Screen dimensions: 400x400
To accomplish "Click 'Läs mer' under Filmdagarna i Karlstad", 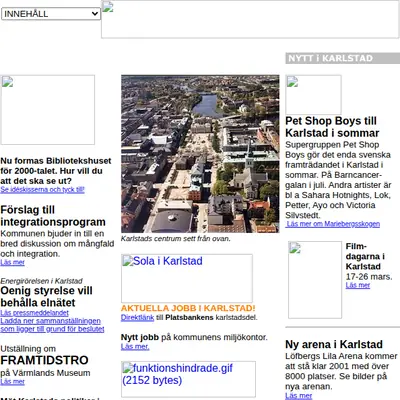I will [358, 285].
